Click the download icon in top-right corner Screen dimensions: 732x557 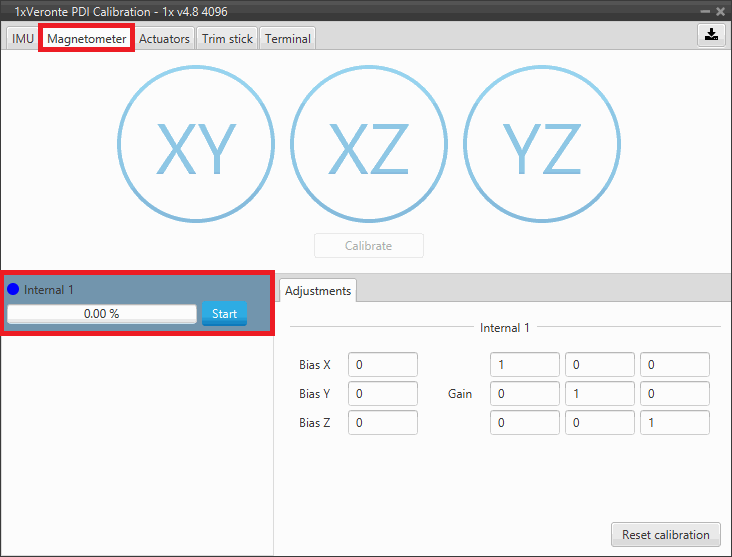(711, 35)
